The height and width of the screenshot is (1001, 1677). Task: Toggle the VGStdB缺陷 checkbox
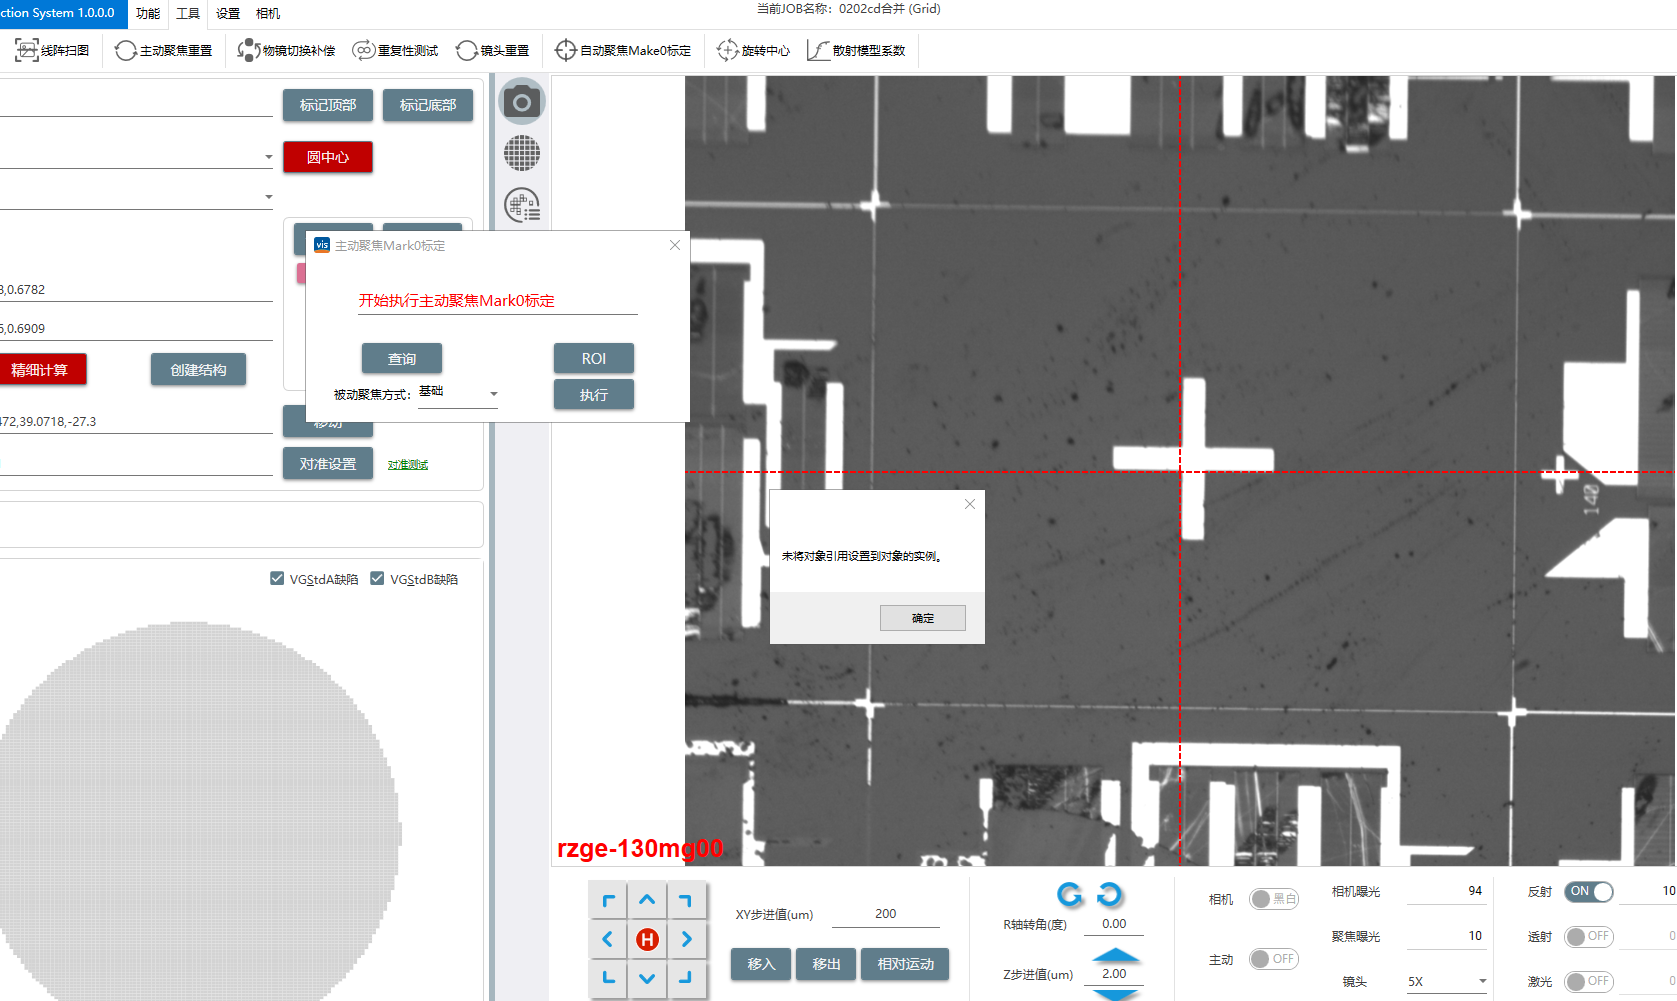point(377,578)
